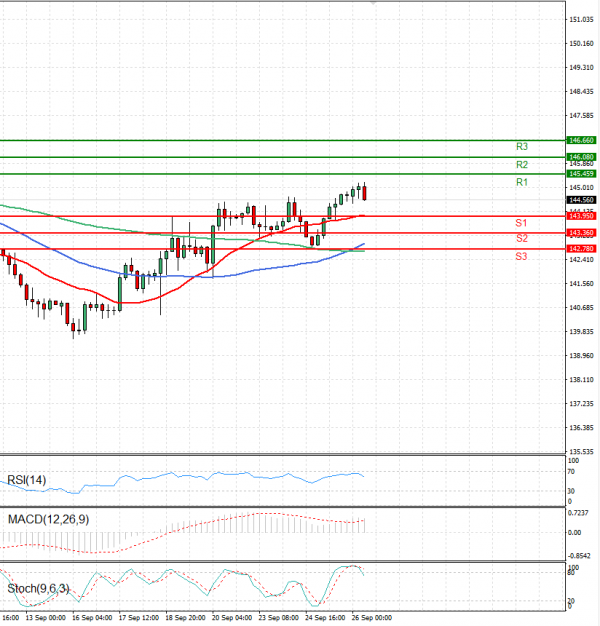Click the S2 support label
Screen dimensions: 600x626
(x=521, y=238)
